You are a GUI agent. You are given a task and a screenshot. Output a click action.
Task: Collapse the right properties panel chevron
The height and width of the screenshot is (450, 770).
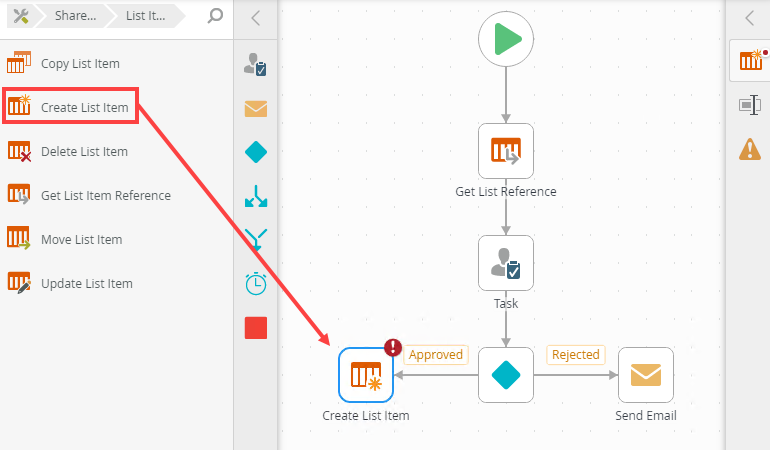point(749,19)
